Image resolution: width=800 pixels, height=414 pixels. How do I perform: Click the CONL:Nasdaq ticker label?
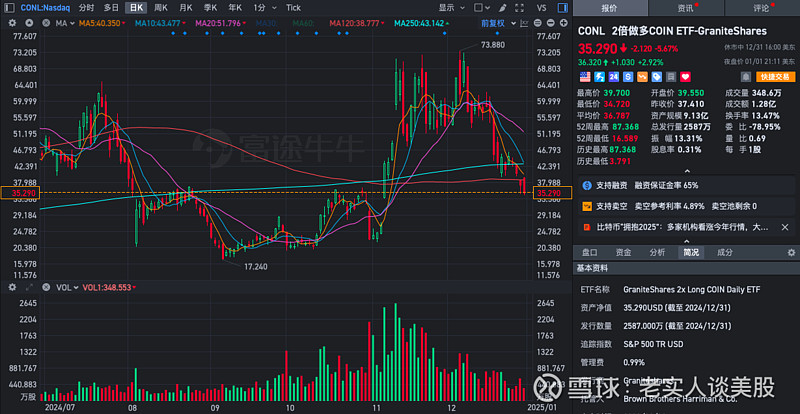(x=46, y=8)
